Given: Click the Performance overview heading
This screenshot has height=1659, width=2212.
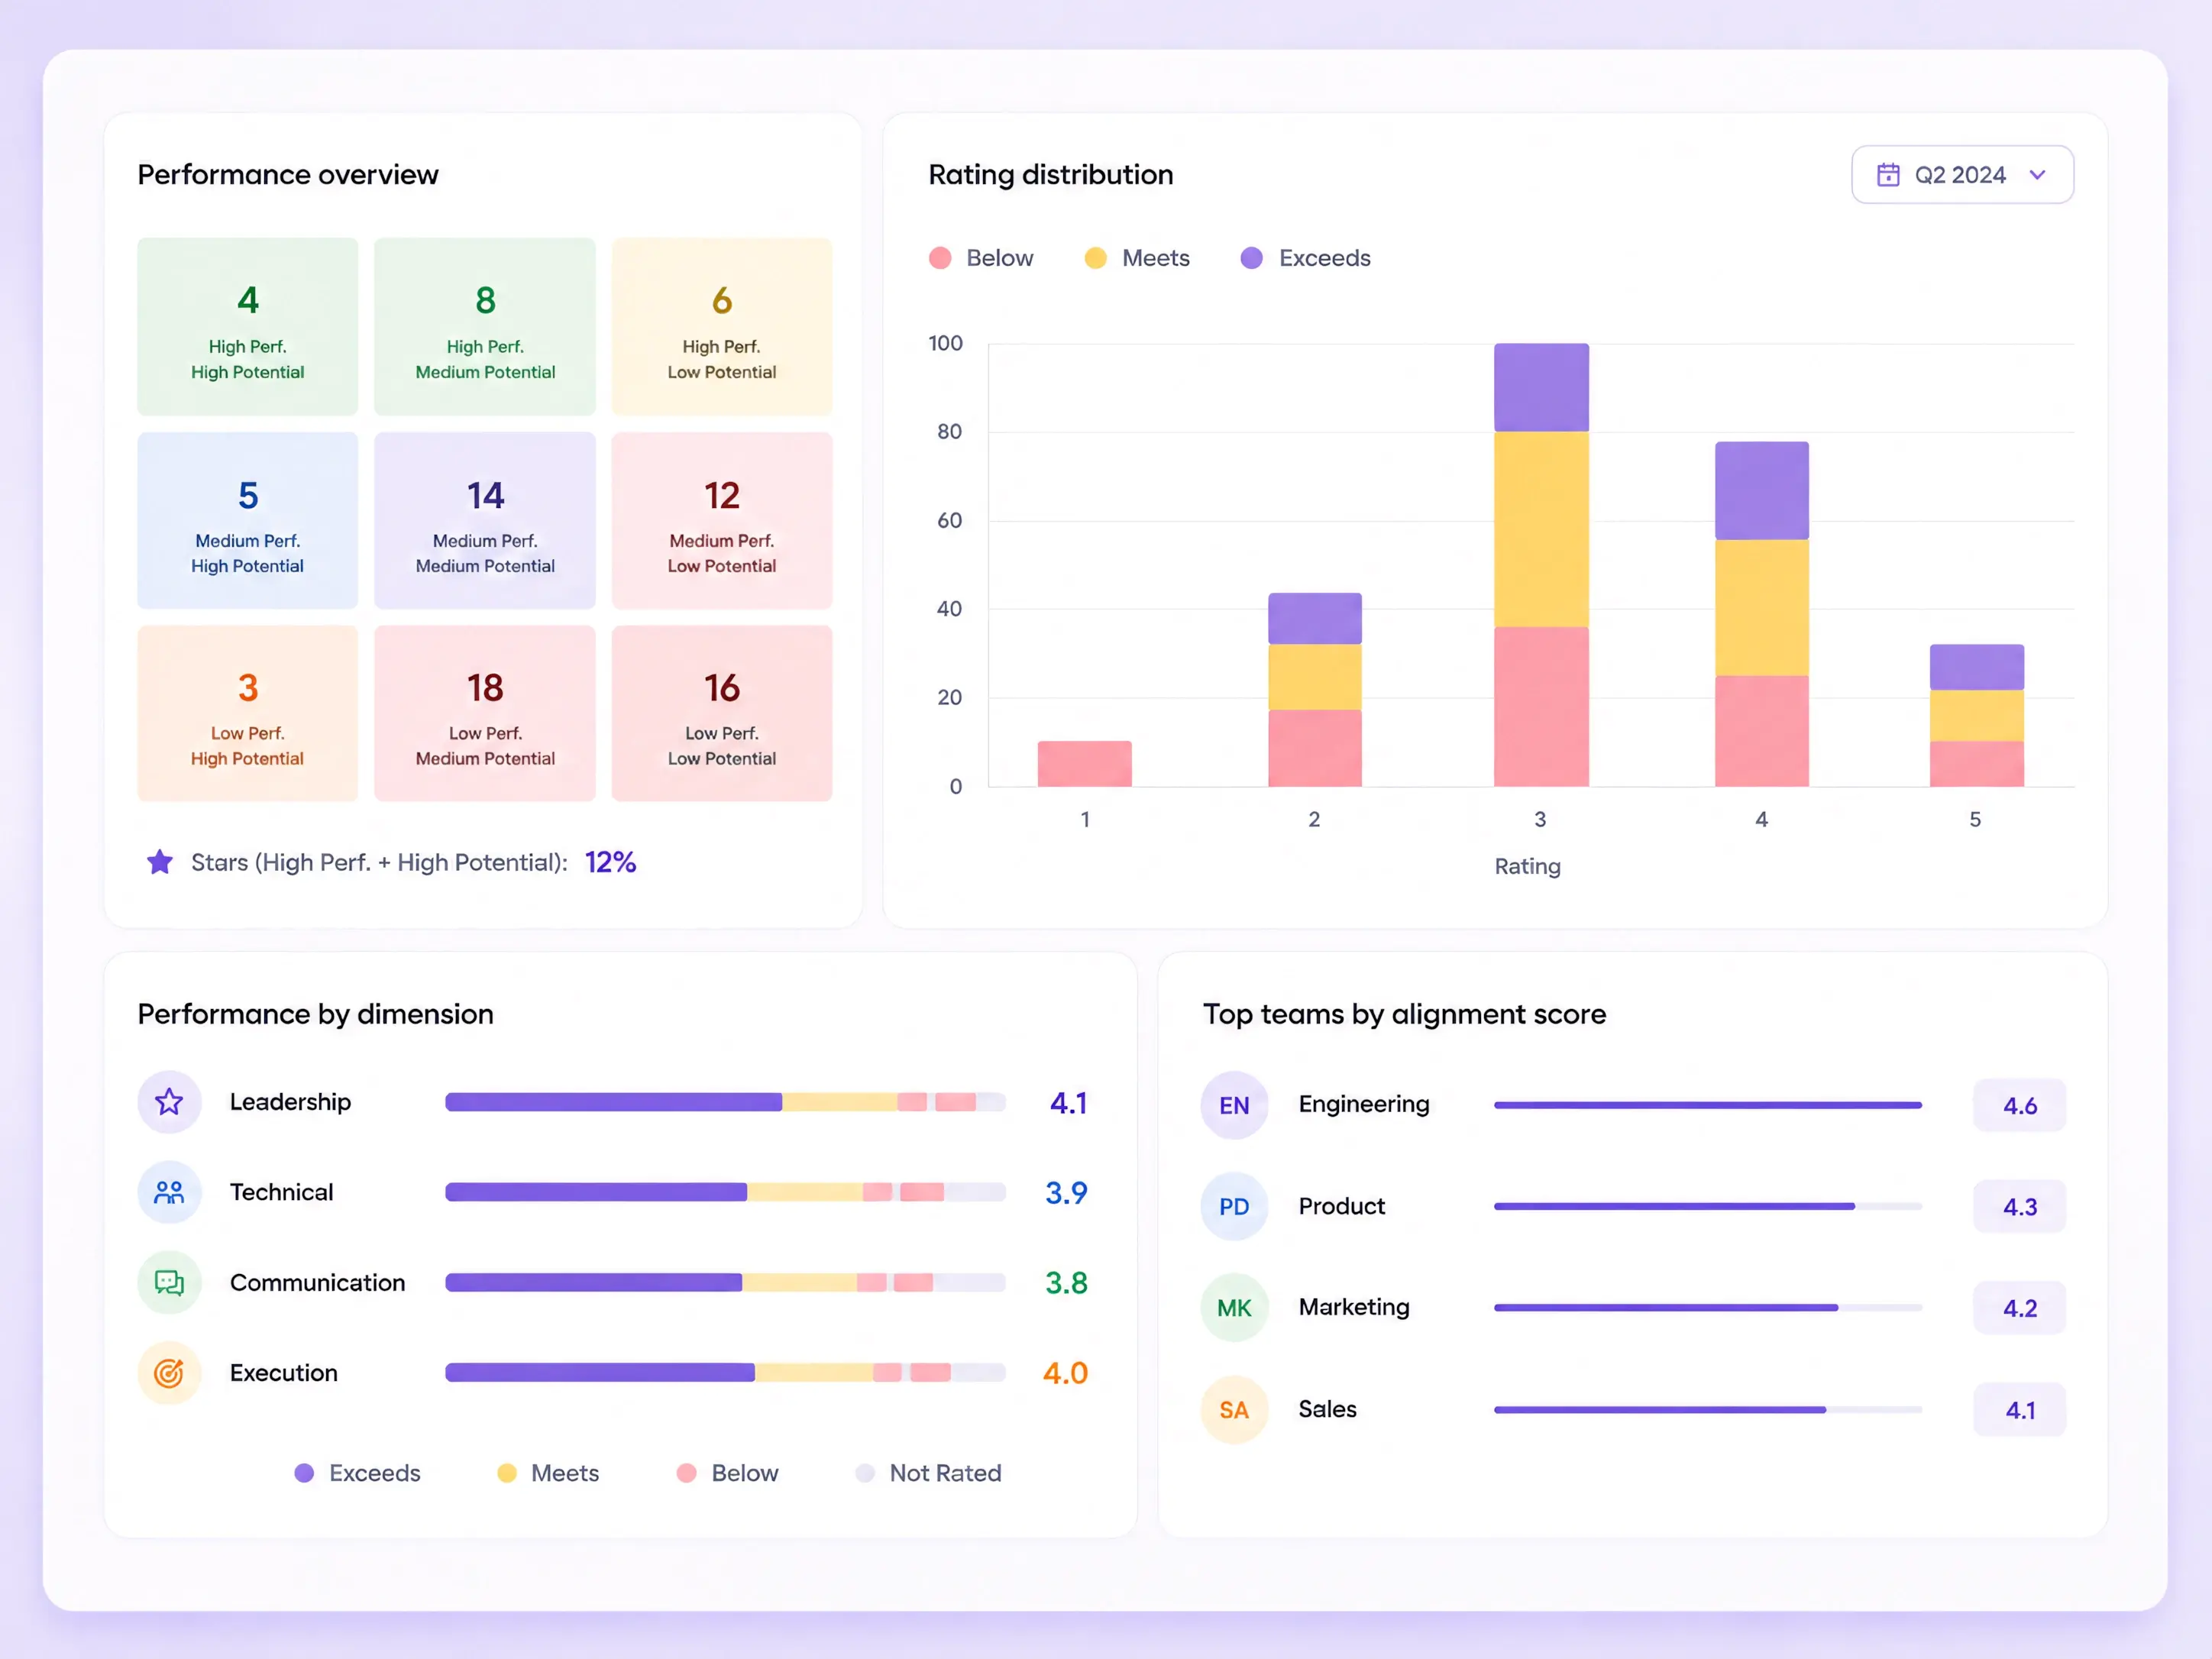Looking at the screenshot, I should pos(288,175).
